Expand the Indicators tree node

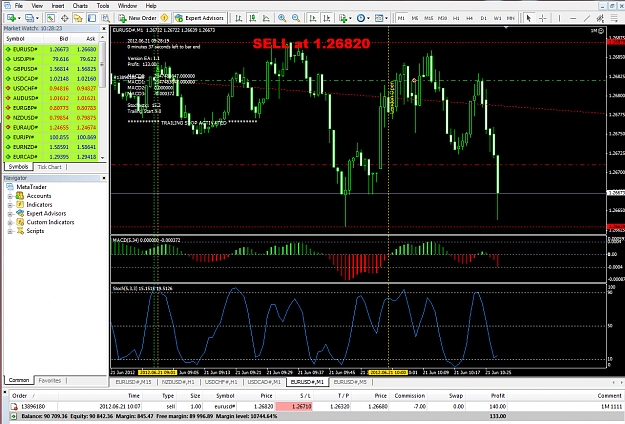10,204
